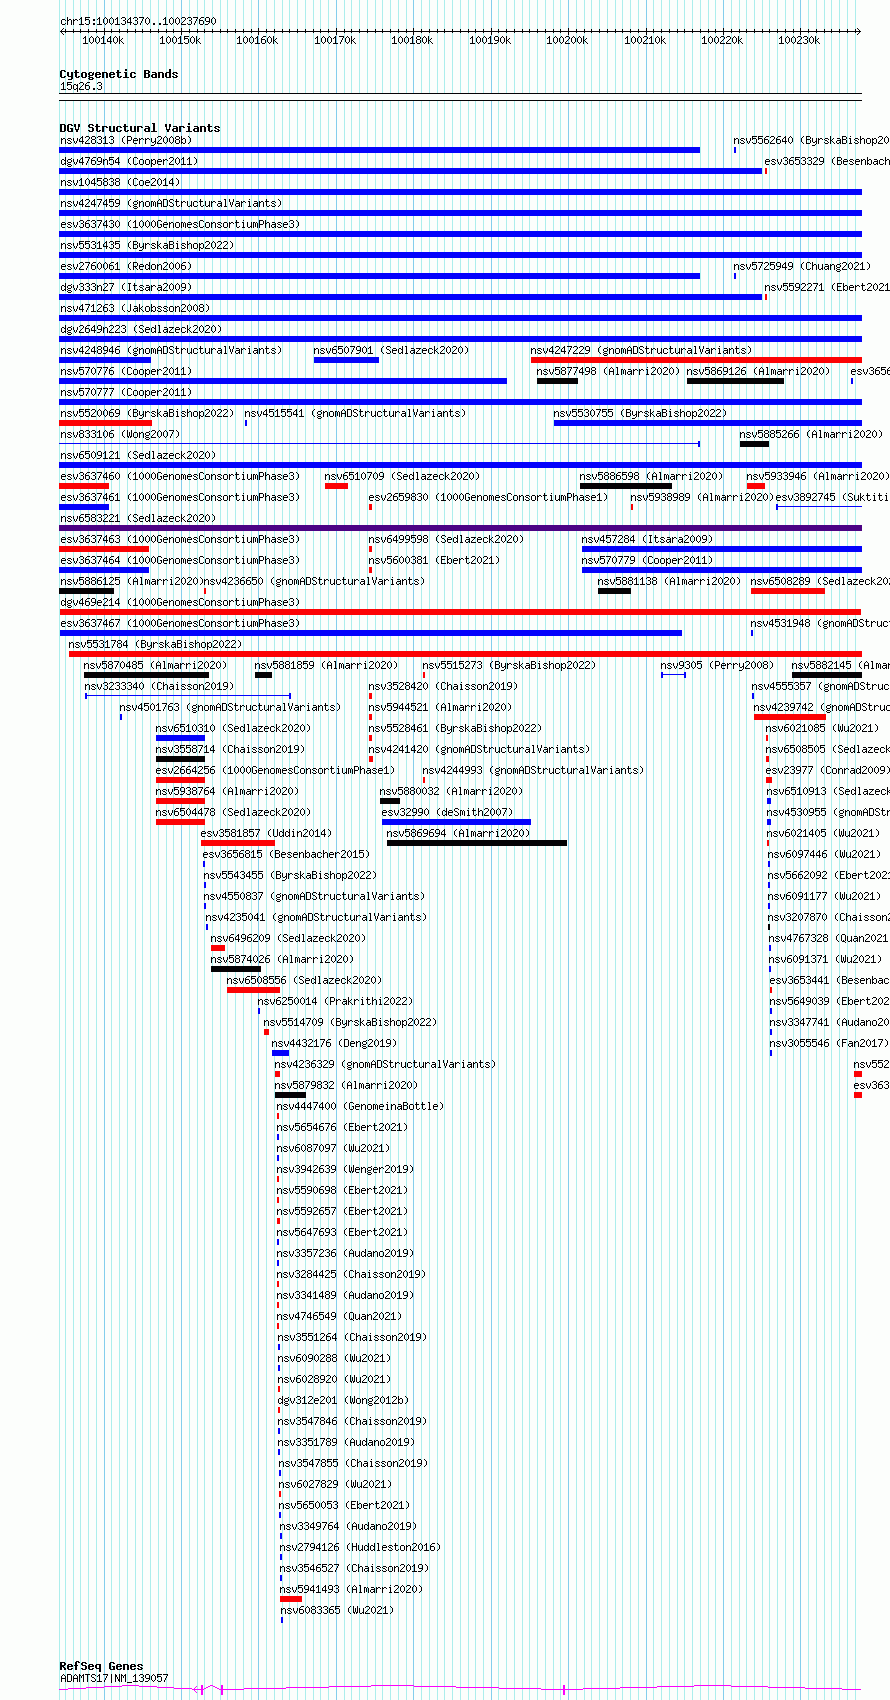
Task: Open nsv5515273 (ByrskaBishop2022) variant
Action: 509,666
